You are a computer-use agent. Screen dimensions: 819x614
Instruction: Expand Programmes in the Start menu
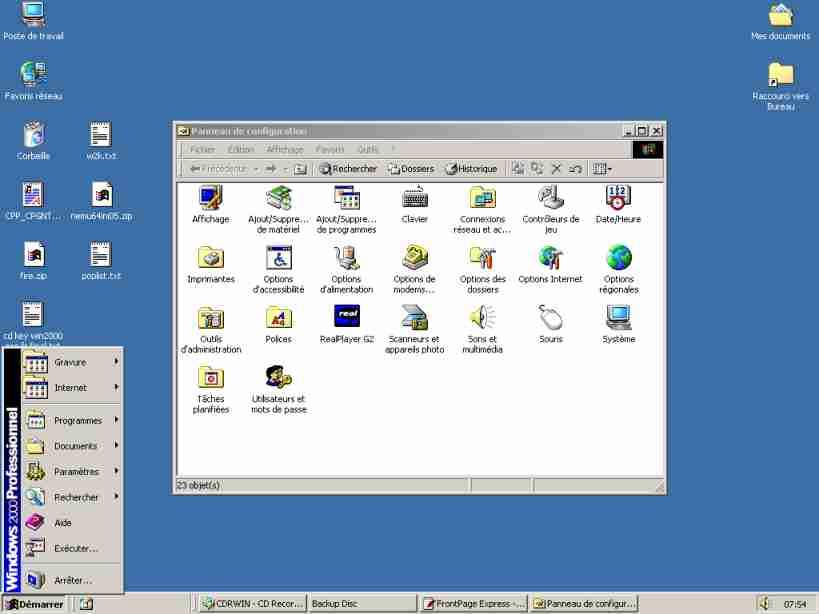click(x=72, y=420)
